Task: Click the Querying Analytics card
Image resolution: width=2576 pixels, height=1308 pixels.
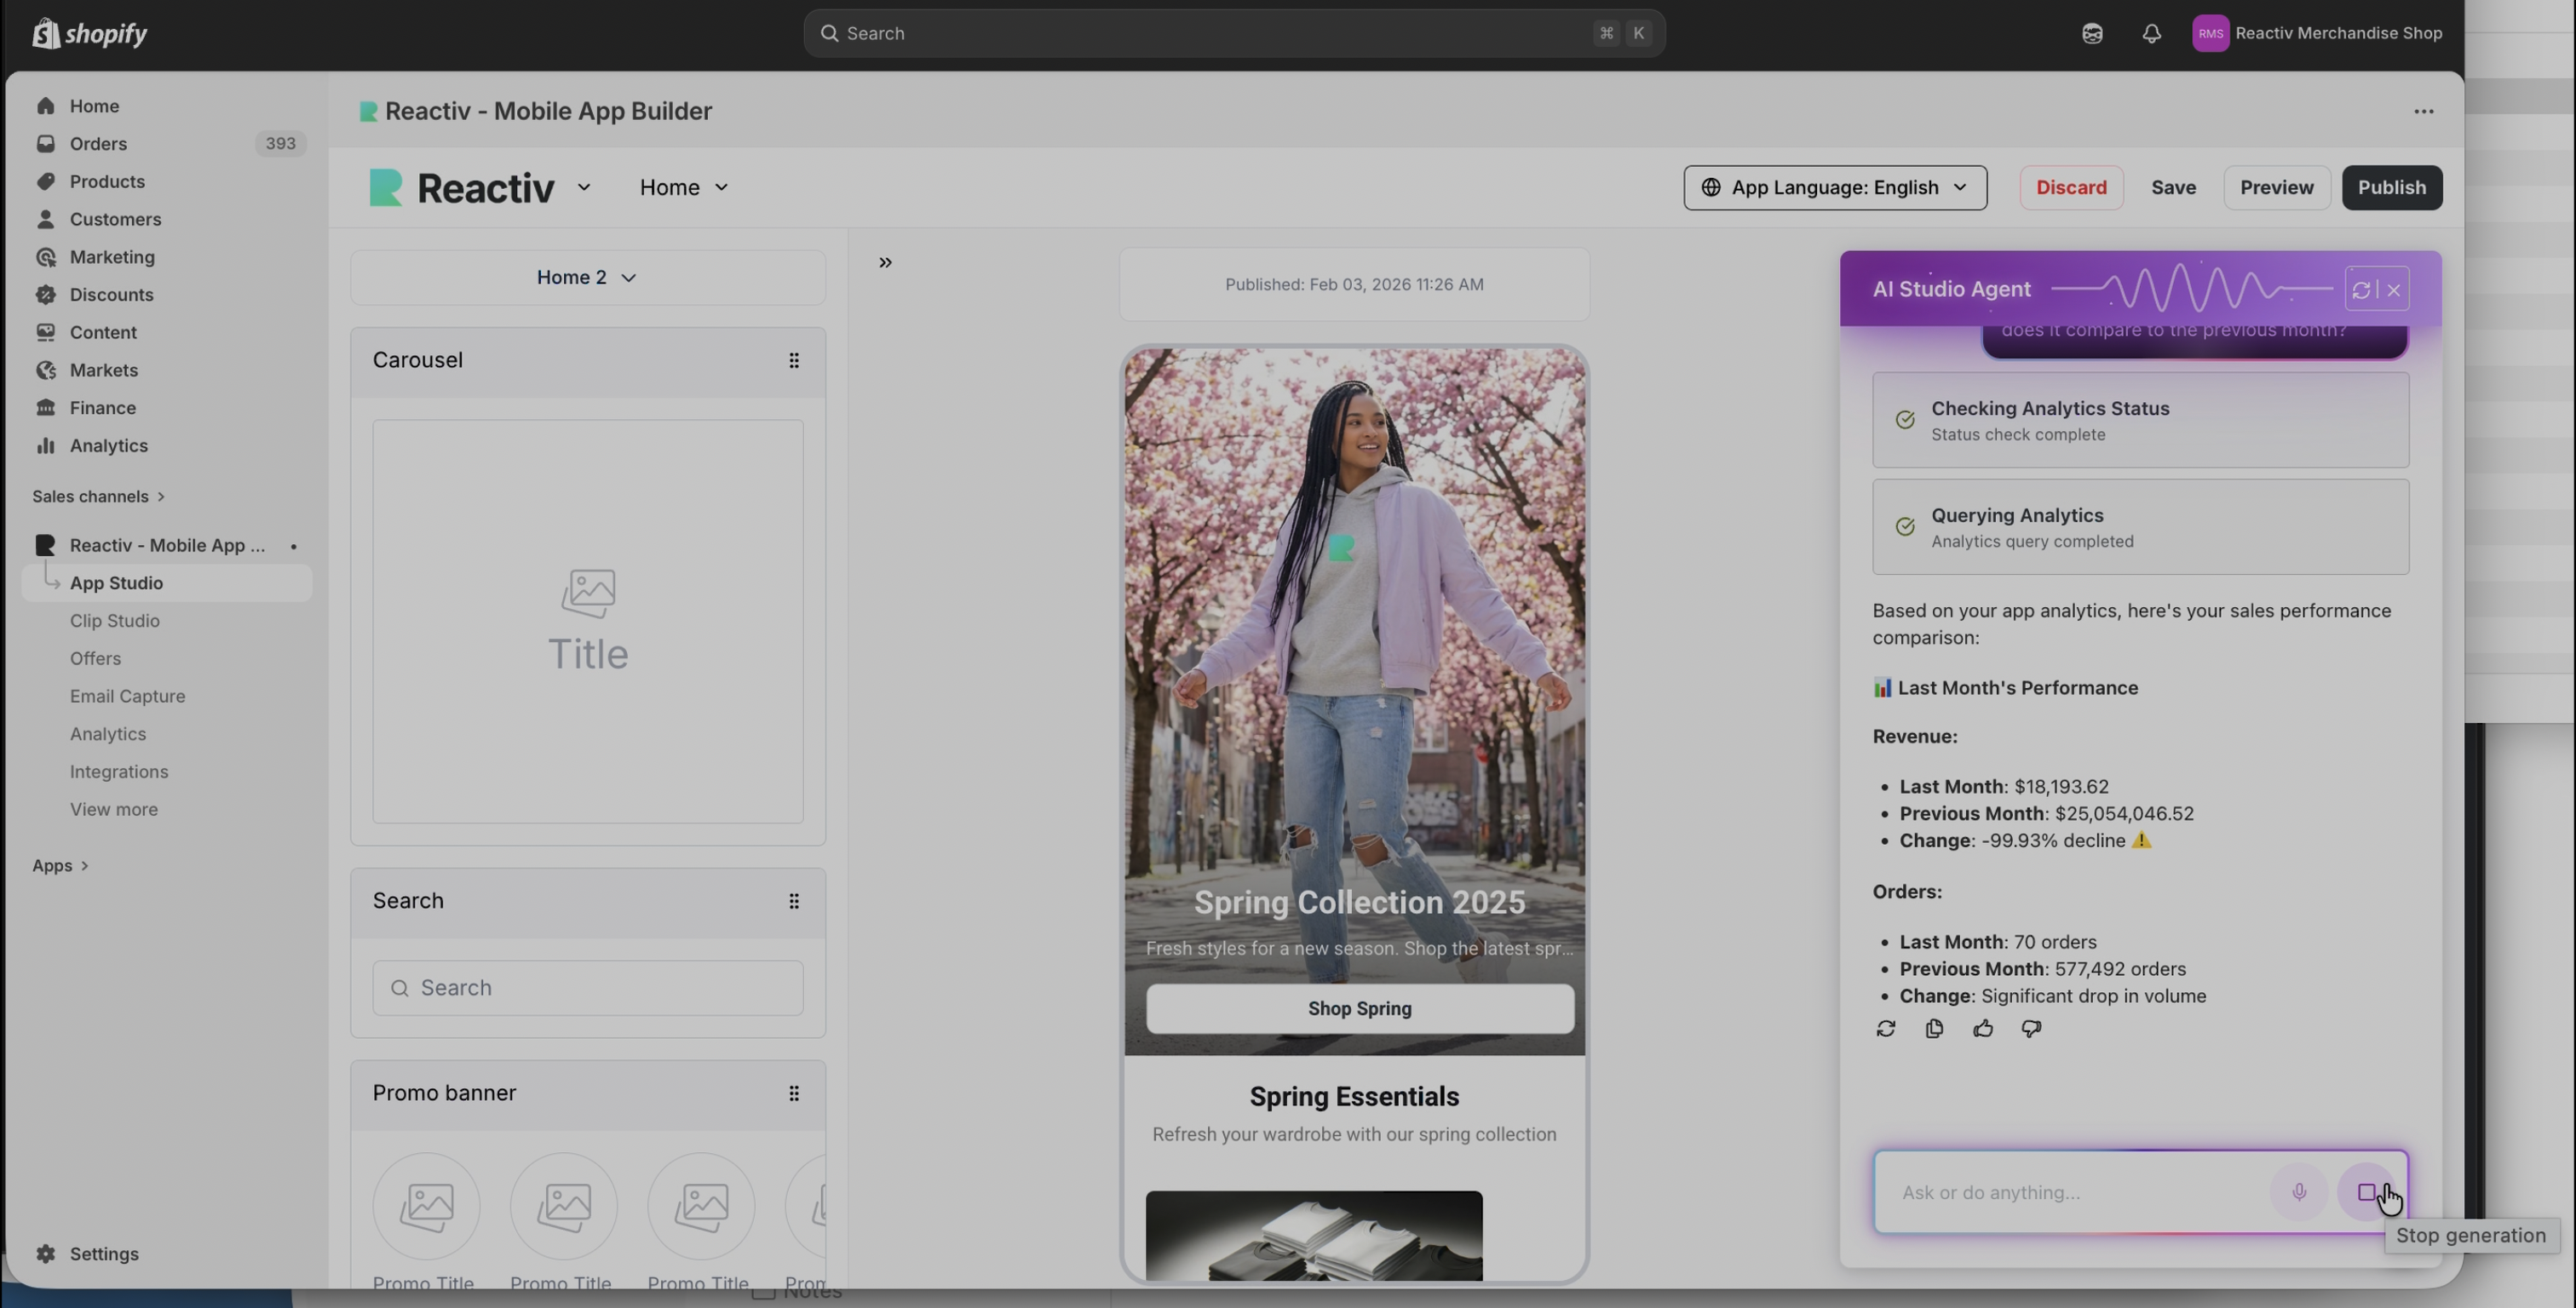Action: pos(2141,527)
